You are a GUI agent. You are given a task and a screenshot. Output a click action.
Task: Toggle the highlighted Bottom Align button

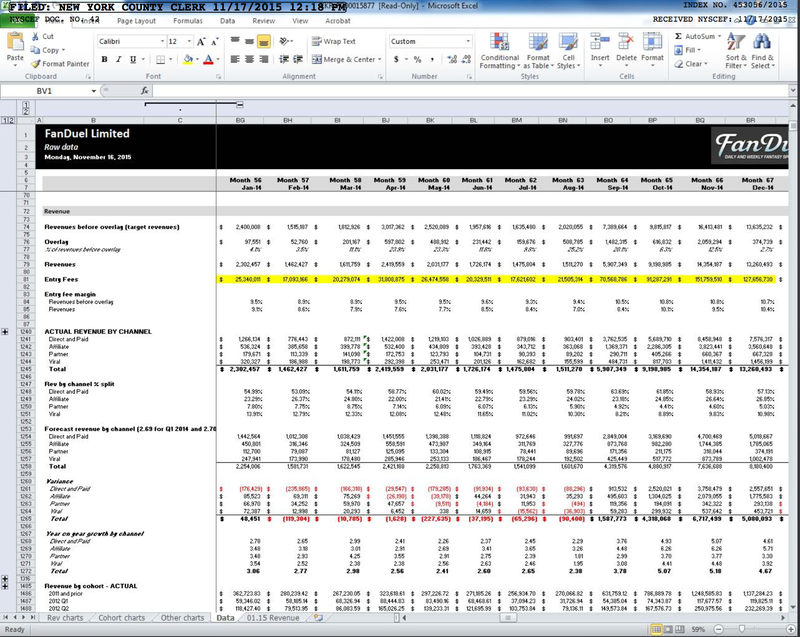263,41
